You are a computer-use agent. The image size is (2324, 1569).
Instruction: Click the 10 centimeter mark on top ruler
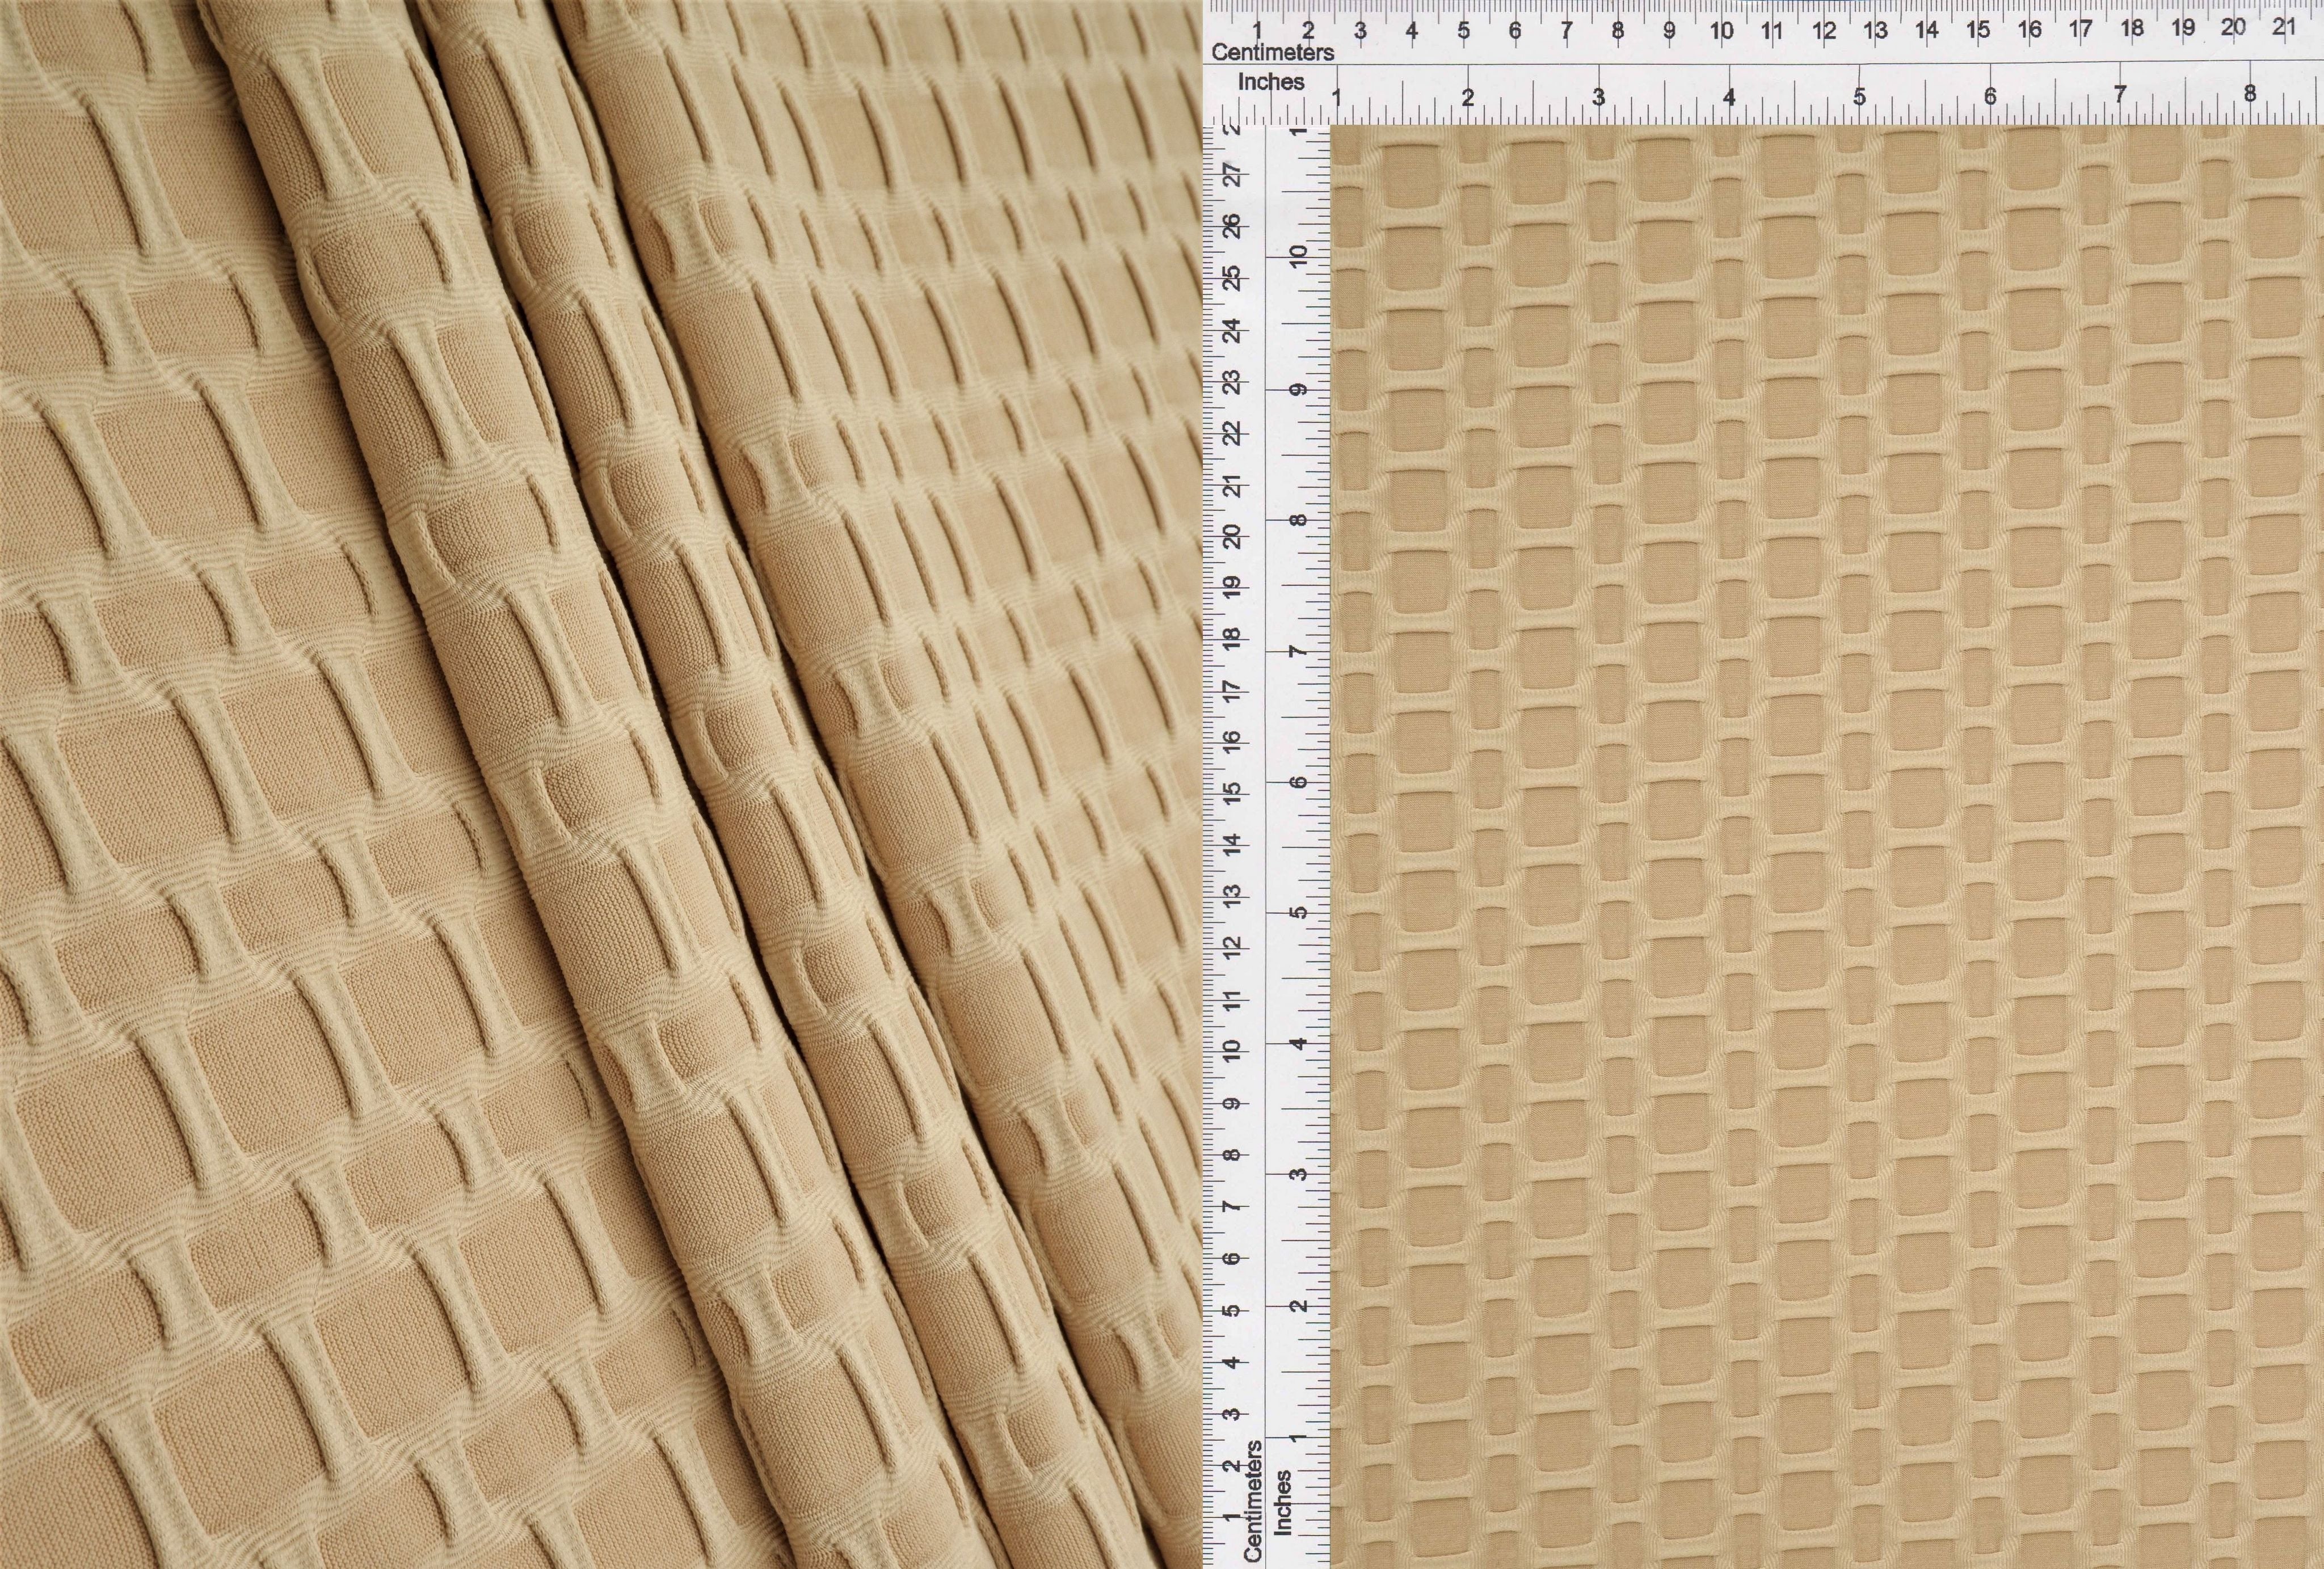(x=1721, y=31)
